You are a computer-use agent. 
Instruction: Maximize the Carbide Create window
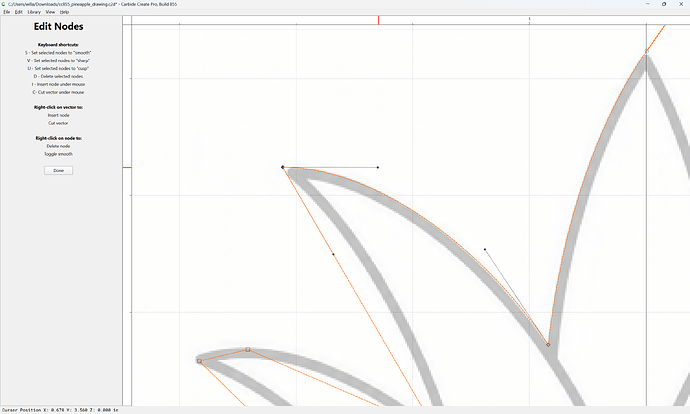point(664,4)
